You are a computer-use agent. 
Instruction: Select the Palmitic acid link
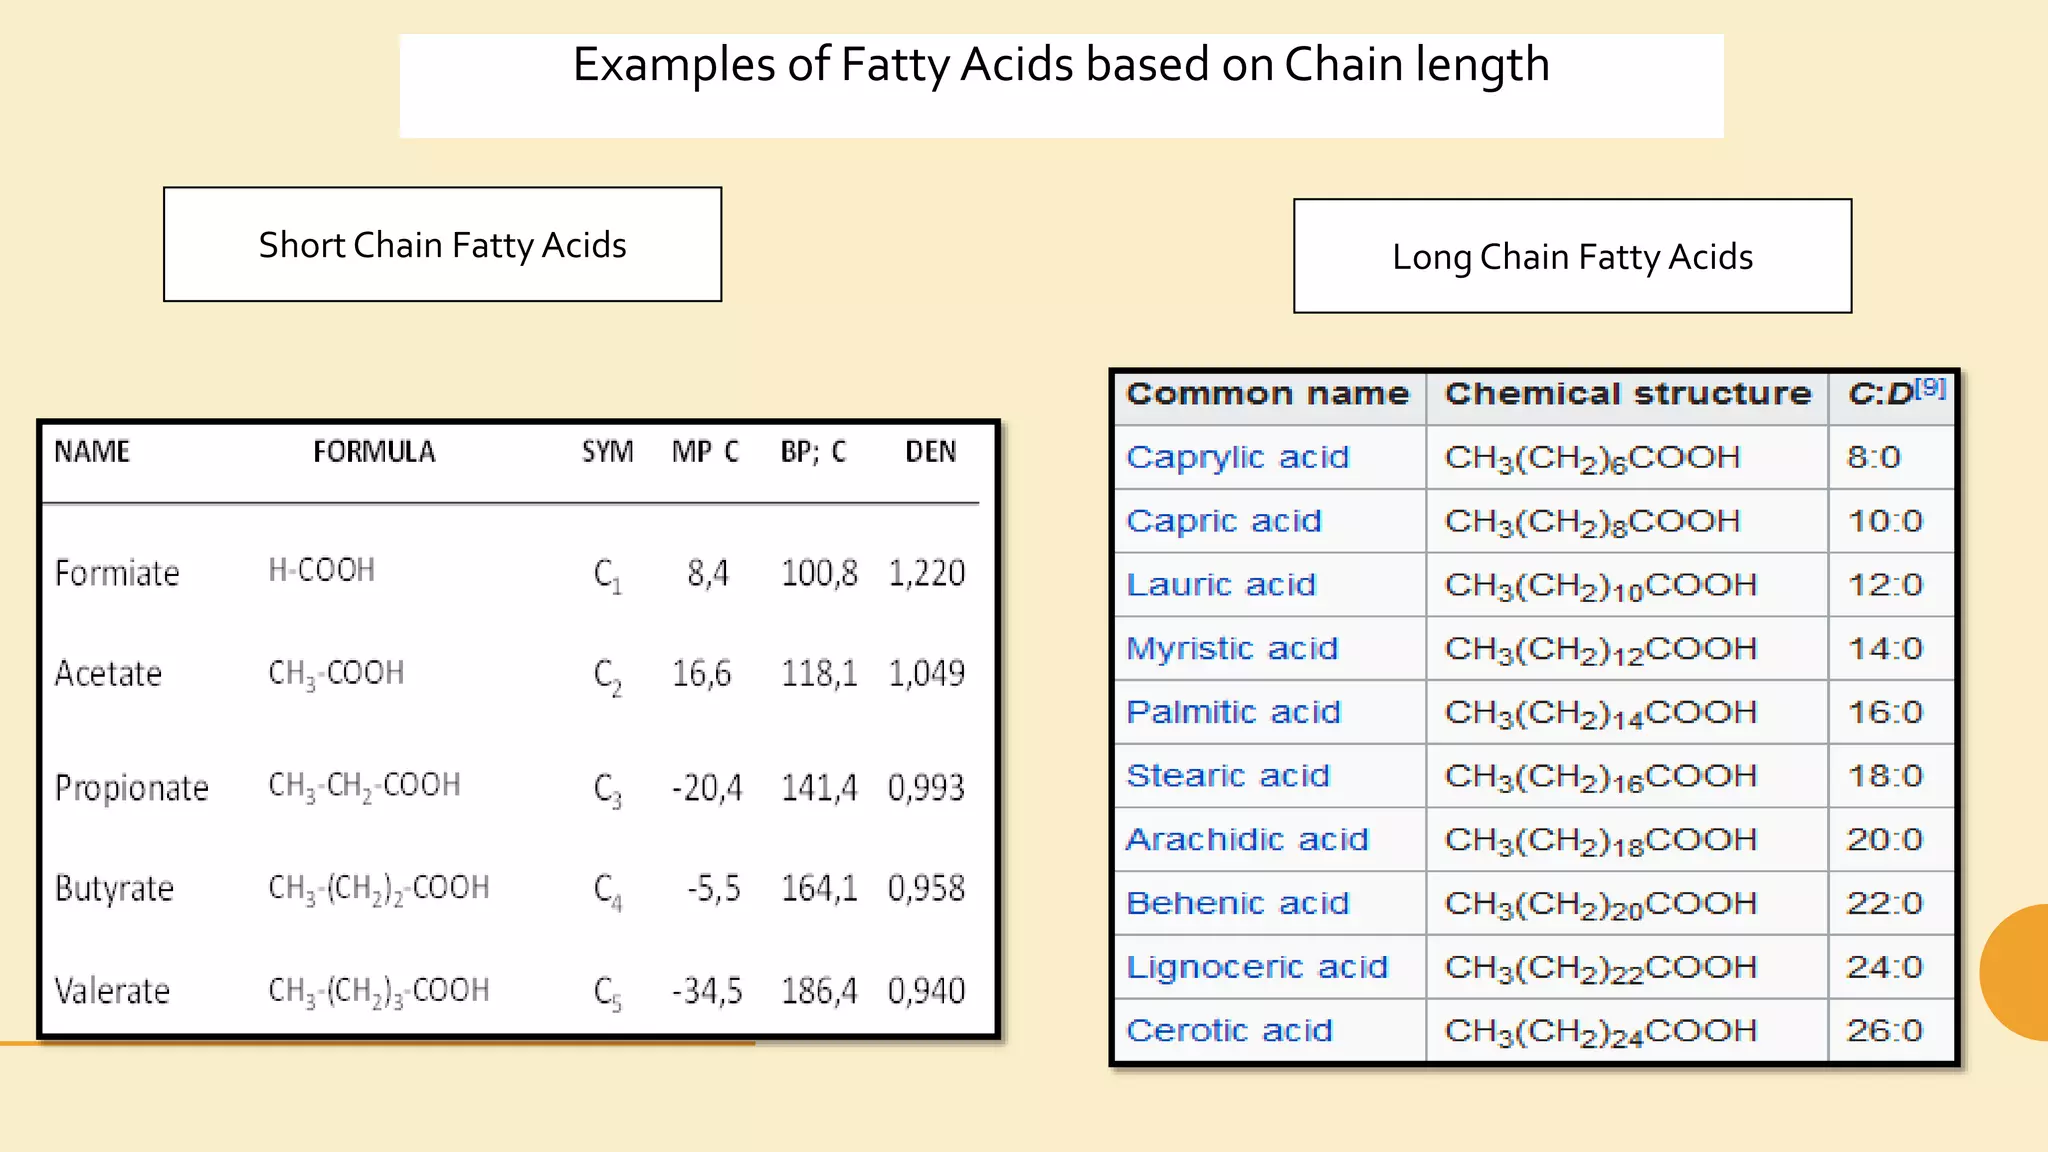[1233, 712]
